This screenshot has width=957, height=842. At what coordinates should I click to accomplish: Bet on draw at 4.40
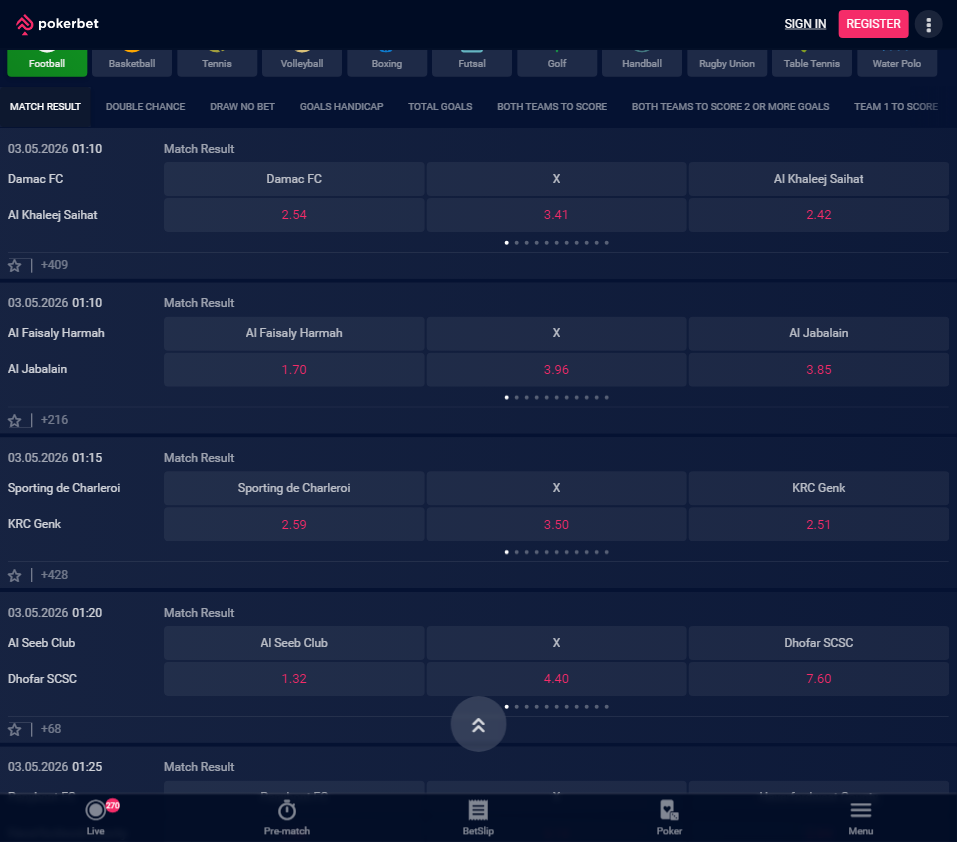556,679
